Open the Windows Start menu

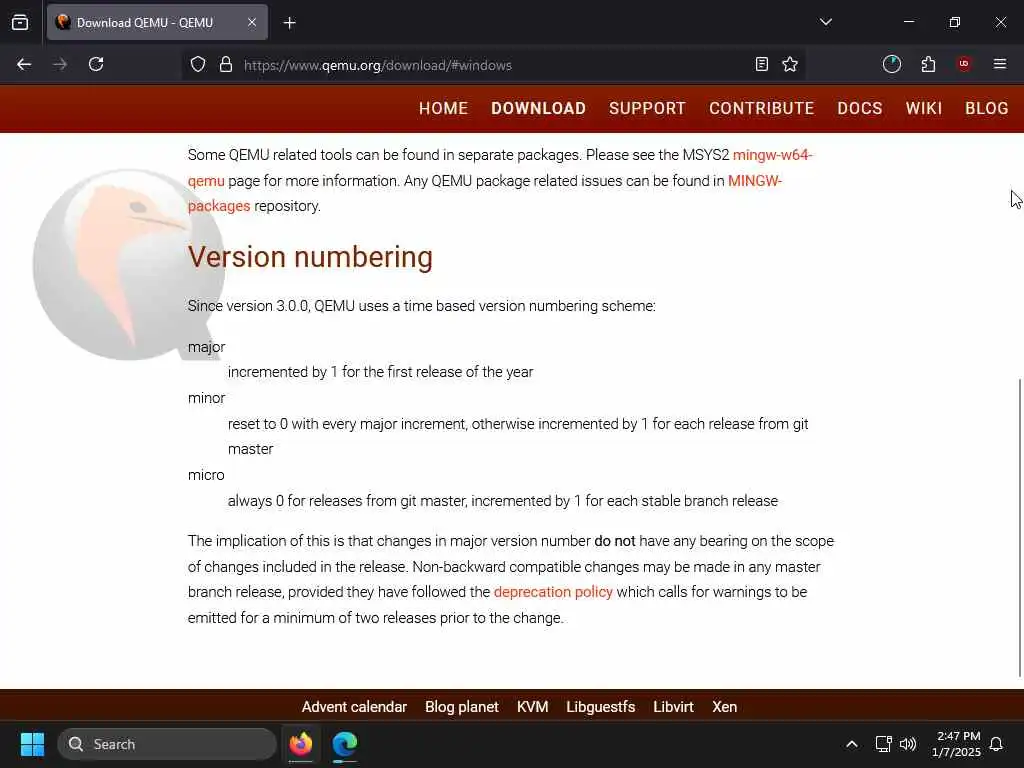coord(32,744)
